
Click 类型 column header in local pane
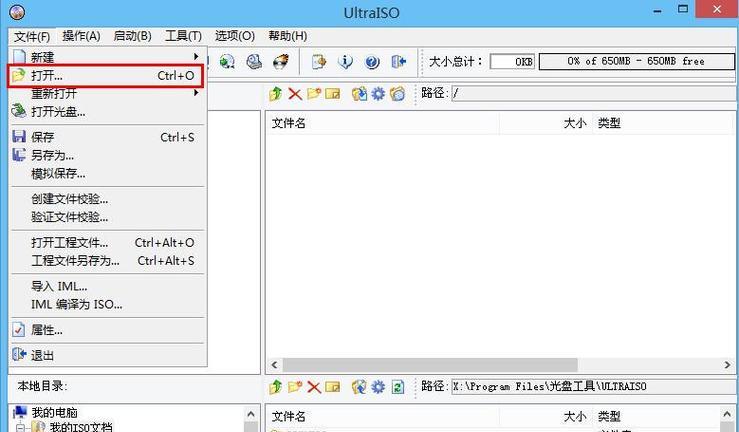[657, 416]
